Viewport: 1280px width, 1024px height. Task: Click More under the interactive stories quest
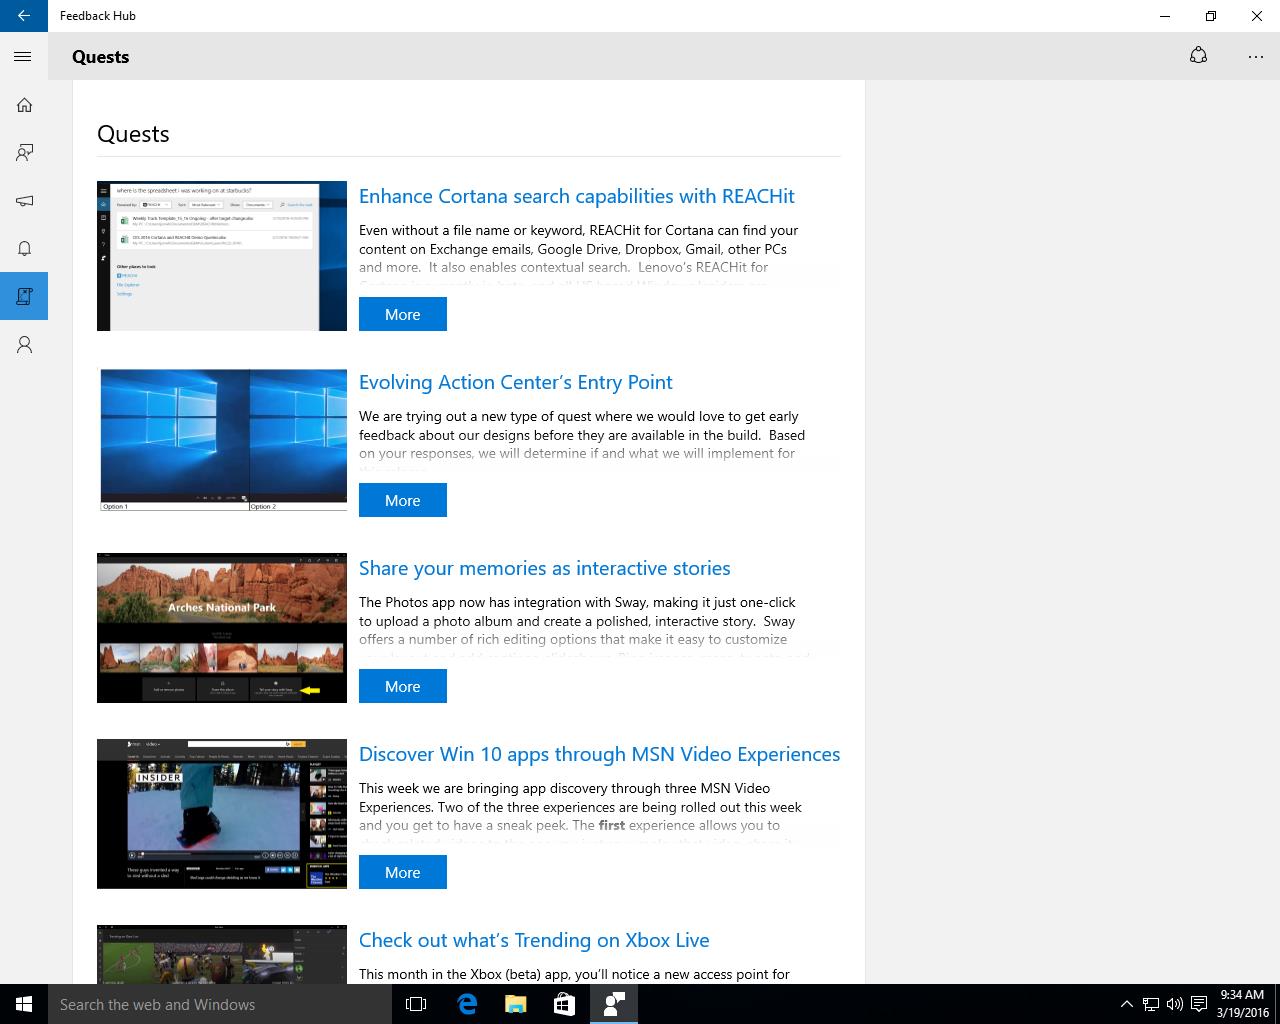(x=403, y=686)
